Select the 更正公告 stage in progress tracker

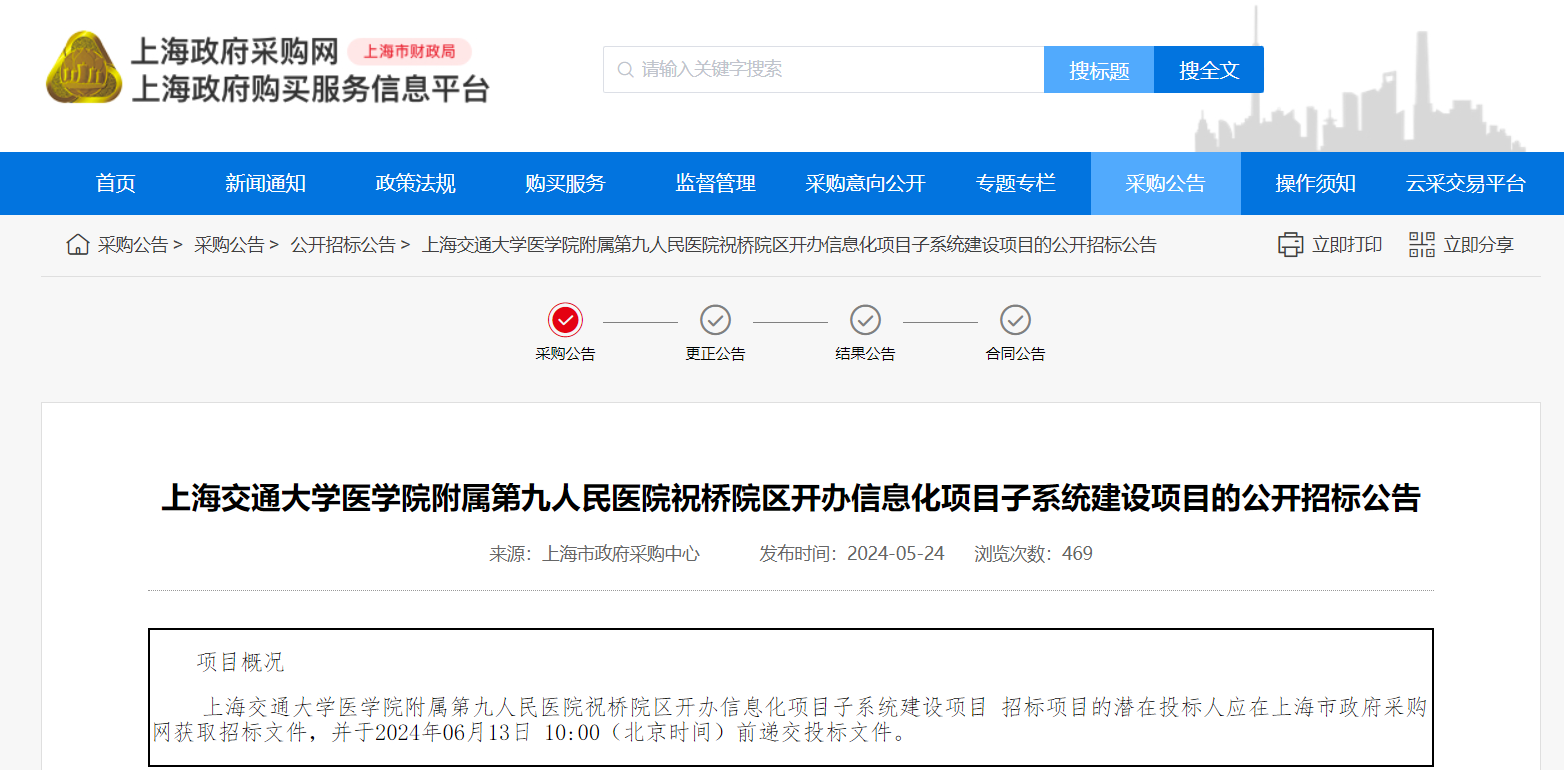point(715,320)
